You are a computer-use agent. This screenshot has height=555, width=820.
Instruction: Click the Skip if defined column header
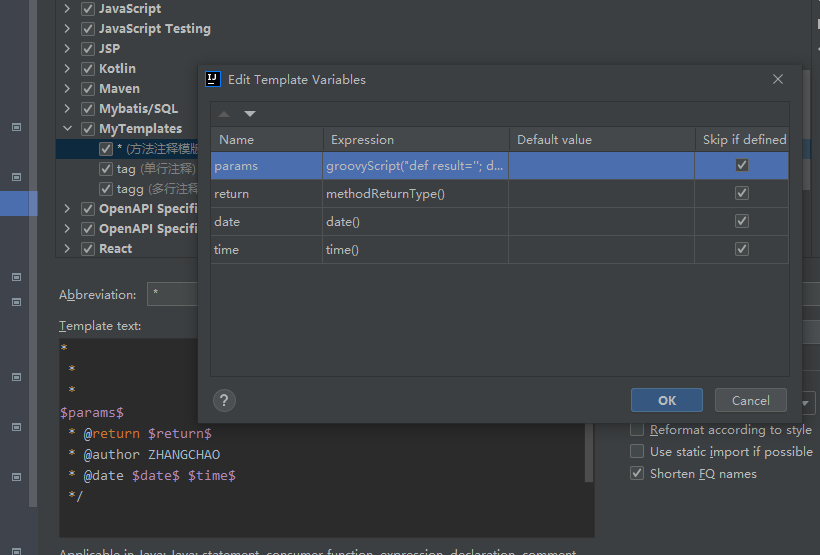[x=742, y=140]
